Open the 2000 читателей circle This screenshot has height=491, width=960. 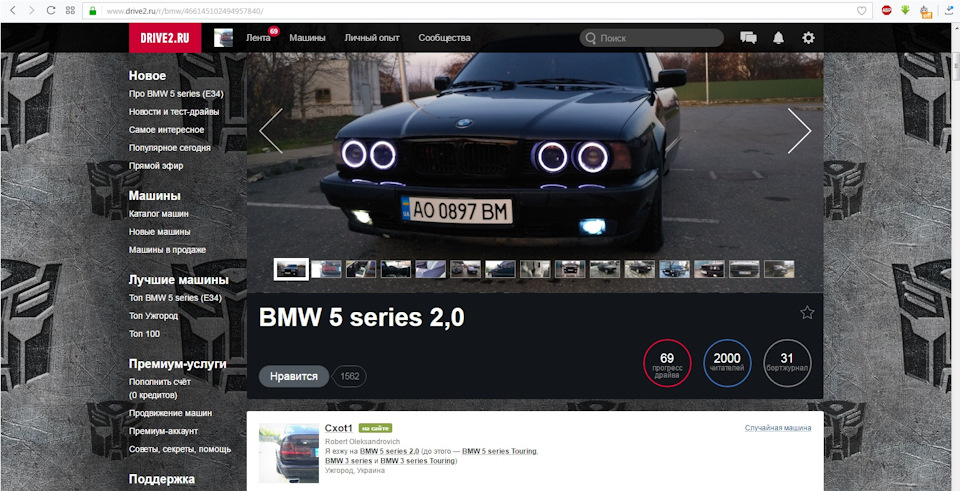pyautogui.click(x=727, y=363)
